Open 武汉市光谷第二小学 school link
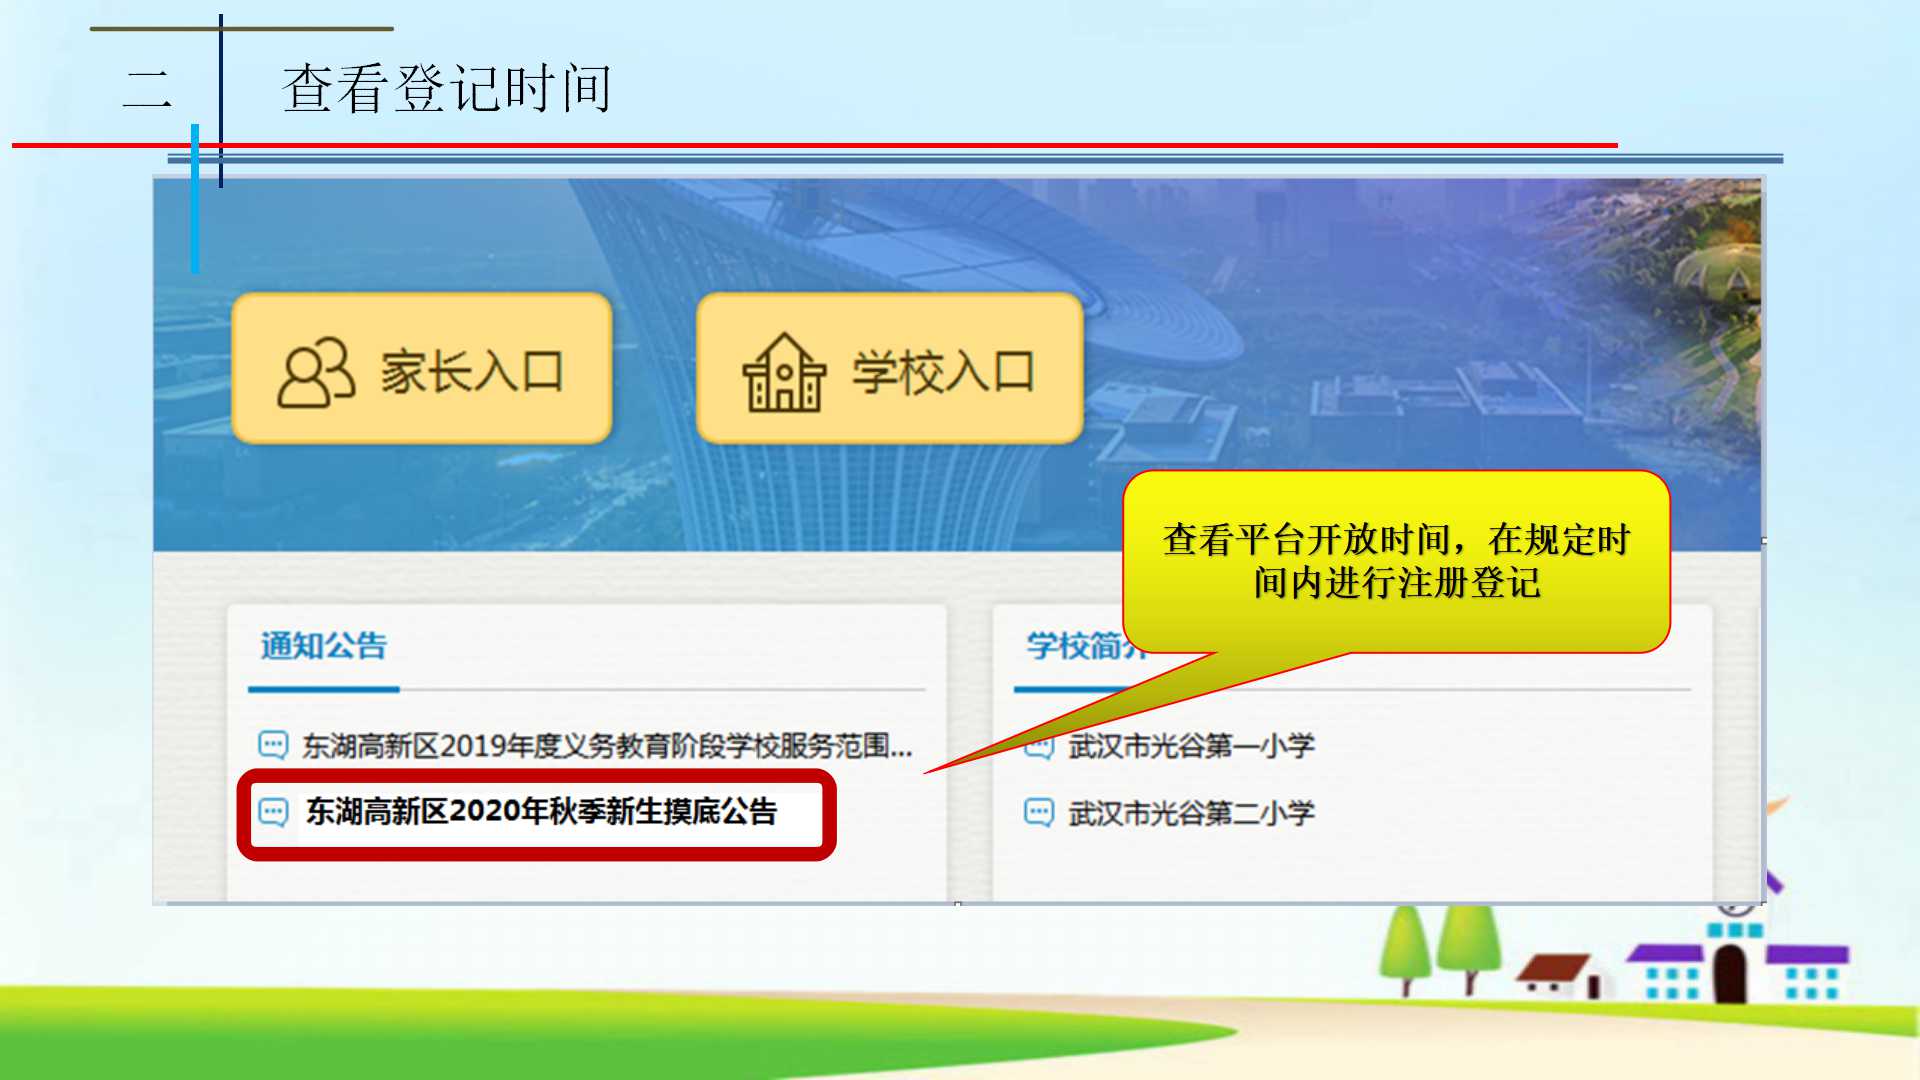1920x1080 pixels. pos(1191,813)
